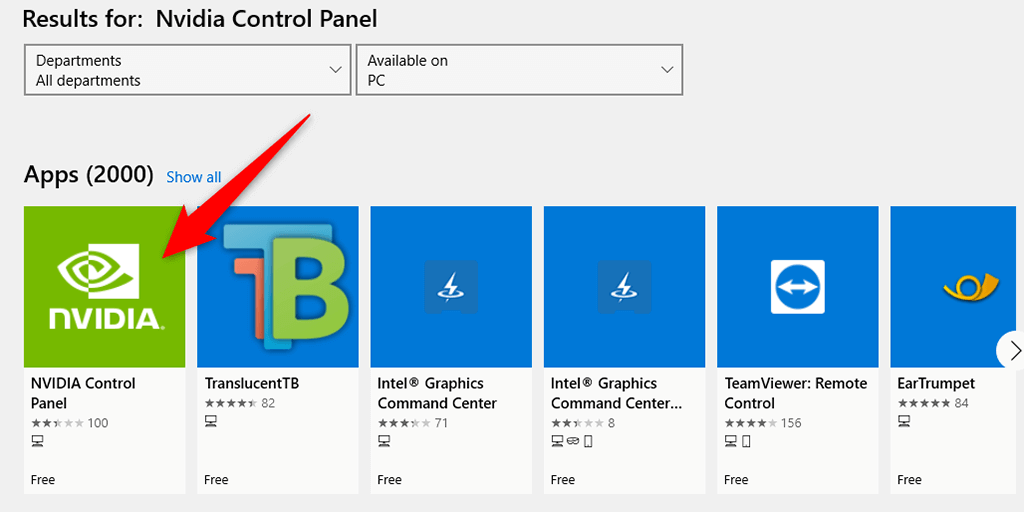
Task: Click the PC device icon under NVIDIA Control Panel
Action: point(38,441)
